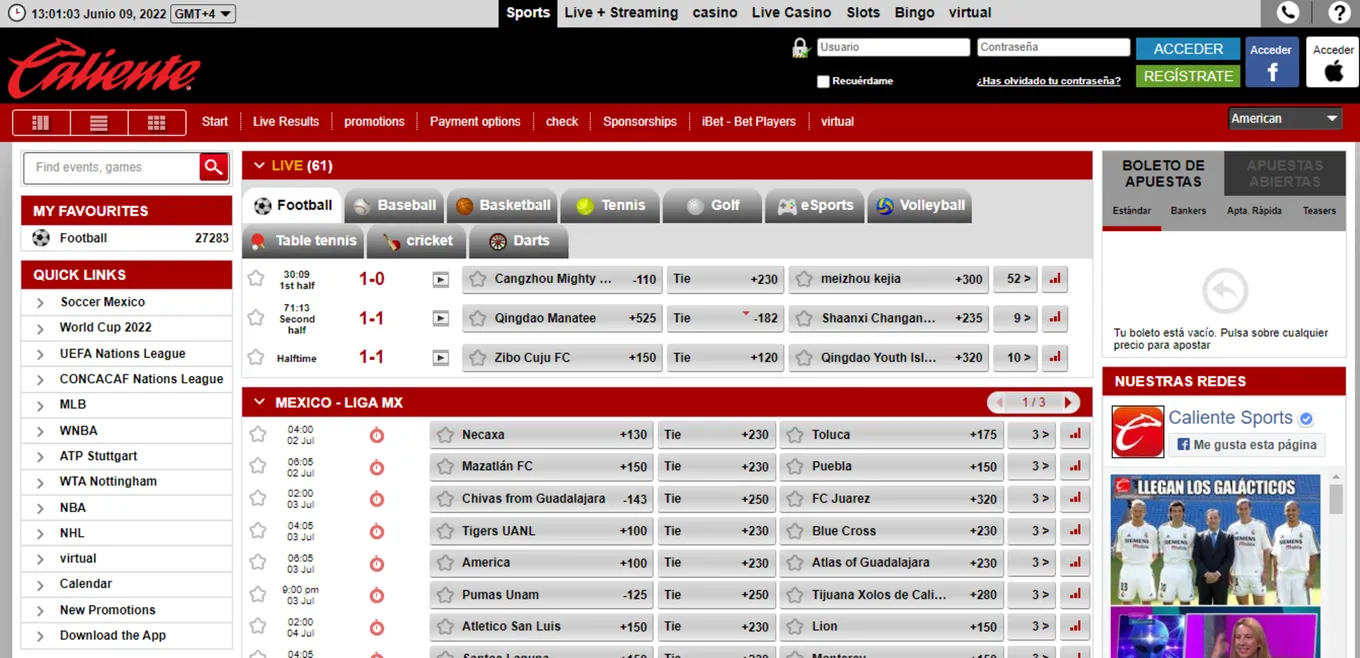1360x658 pixels.
Task: Log in with the Facebook Acceder icon
Action: click(x=1272, y=63)
